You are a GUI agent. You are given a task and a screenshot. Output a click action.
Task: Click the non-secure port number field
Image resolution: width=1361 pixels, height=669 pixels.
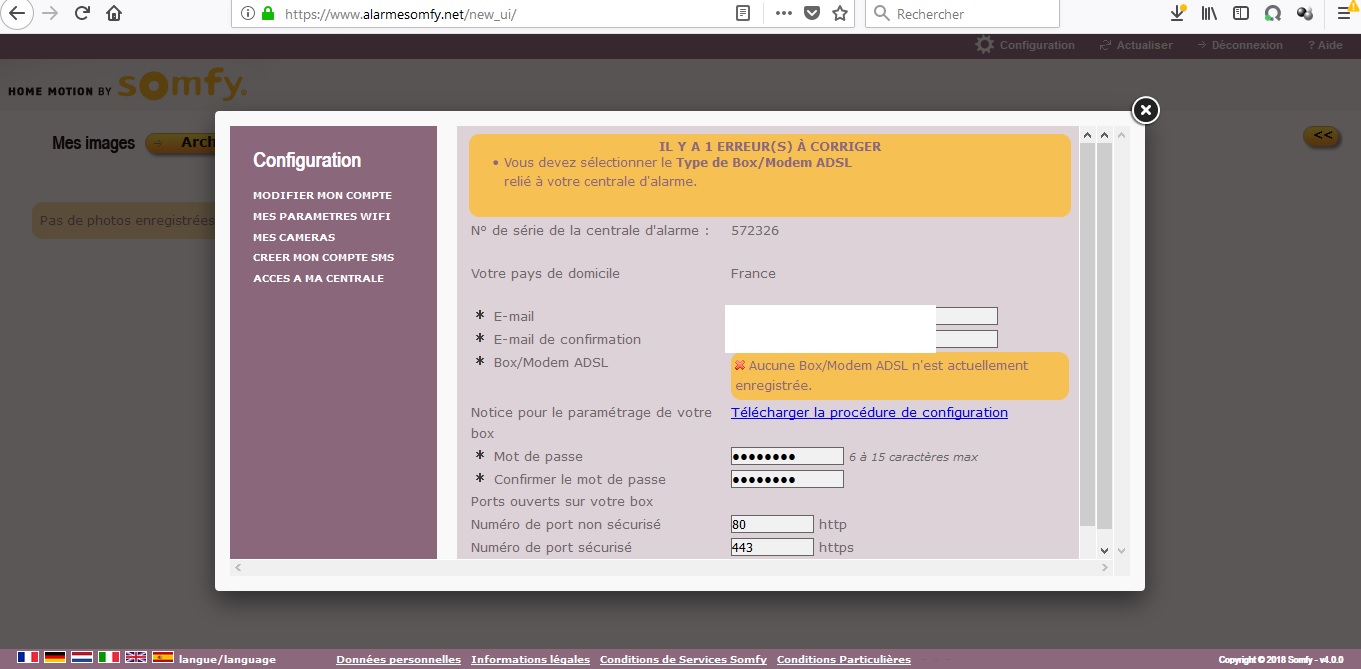coord(772,524)
